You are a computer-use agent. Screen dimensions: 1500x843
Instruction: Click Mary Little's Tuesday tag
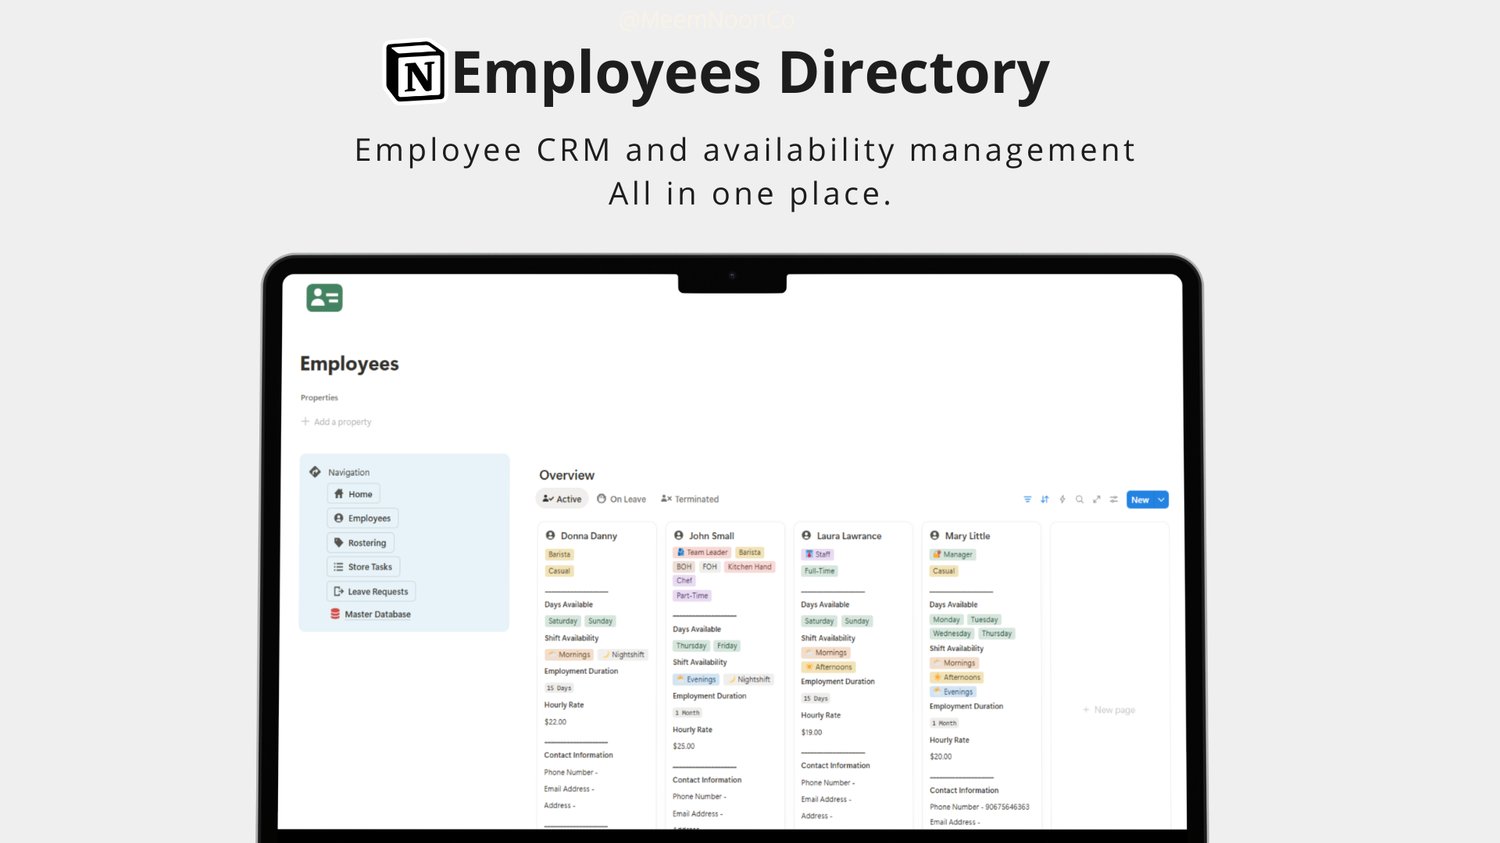[x=984, y=620]
